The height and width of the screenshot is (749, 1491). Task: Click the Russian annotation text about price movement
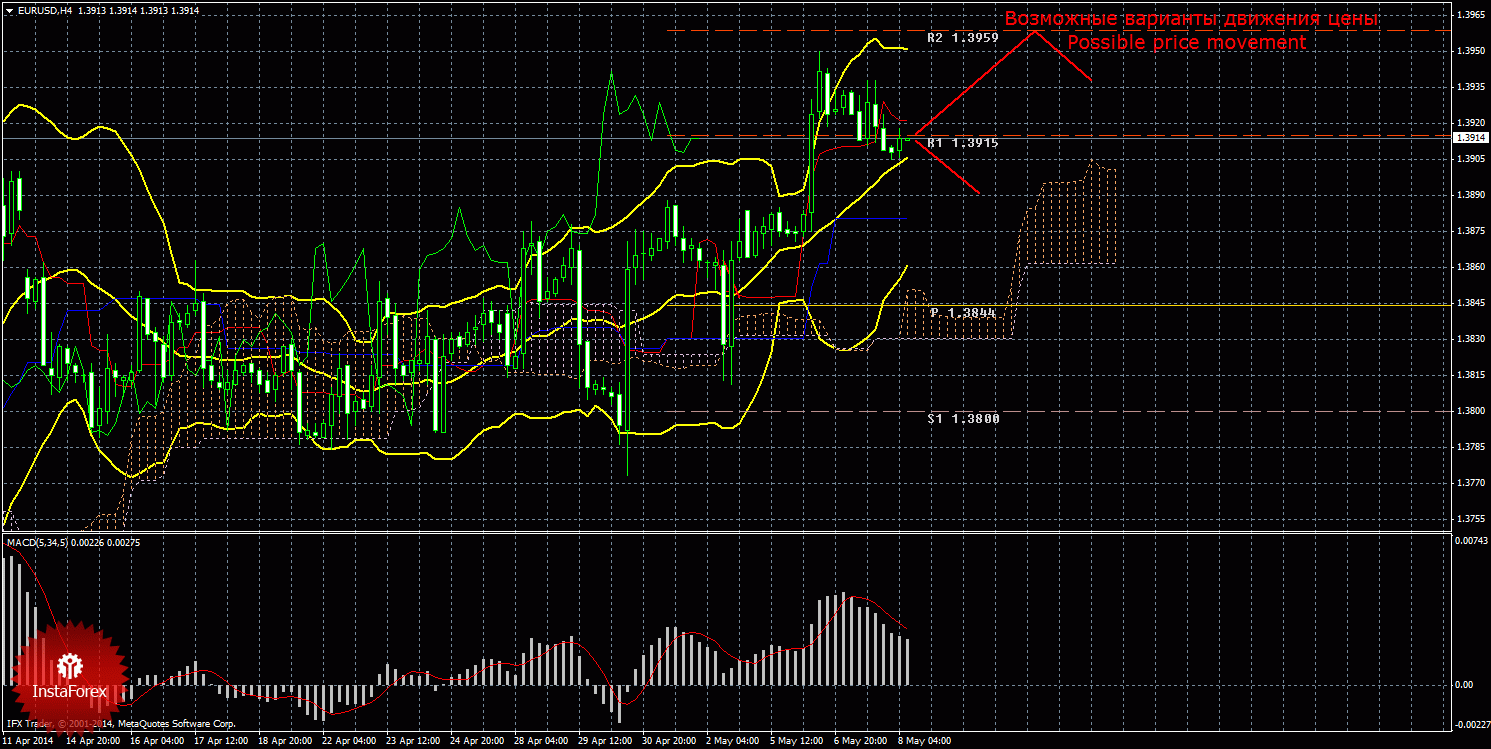tap(1191, 19)
